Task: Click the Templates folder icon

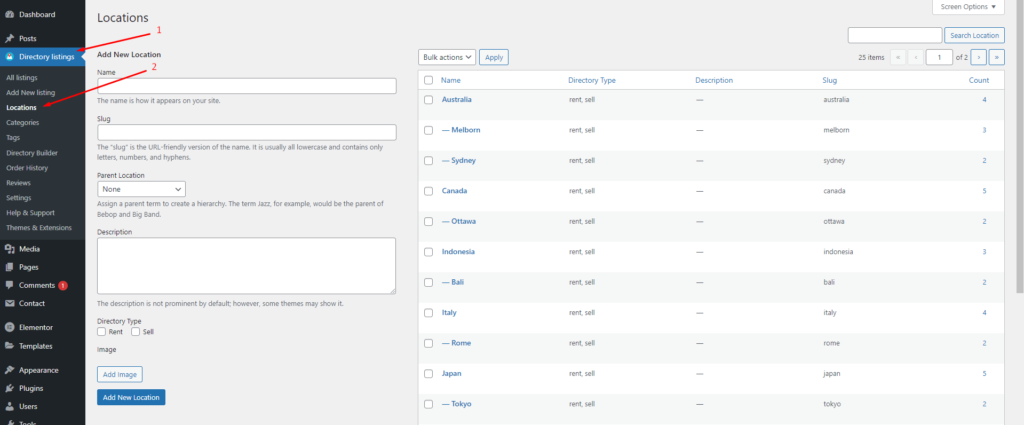Action: (x=10, y=346)
